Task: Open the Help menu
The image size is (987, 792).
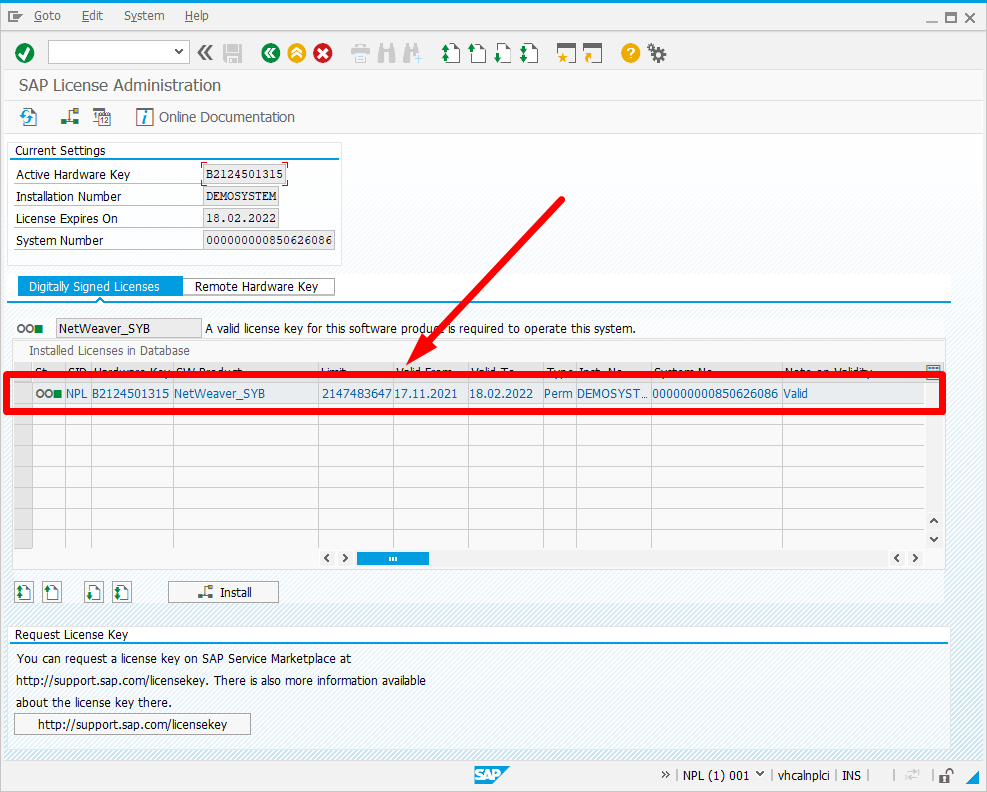Action: 196,16
